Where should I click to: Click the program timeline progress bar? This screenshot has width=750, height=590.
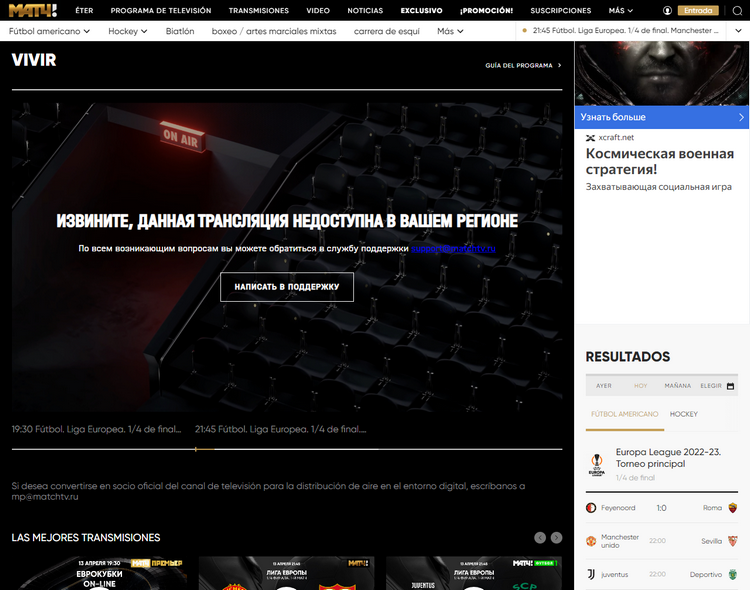[287, 449]
